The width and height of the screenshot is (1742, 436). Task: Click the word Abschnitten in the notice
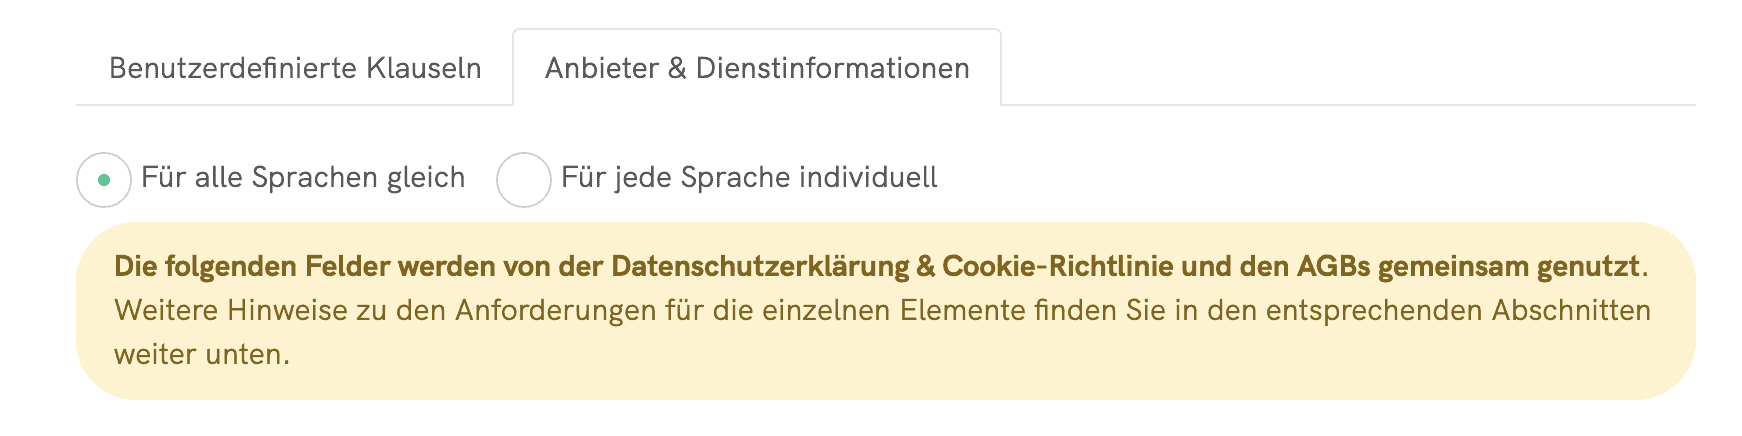pyautogui.click(x=1571, y=311)
